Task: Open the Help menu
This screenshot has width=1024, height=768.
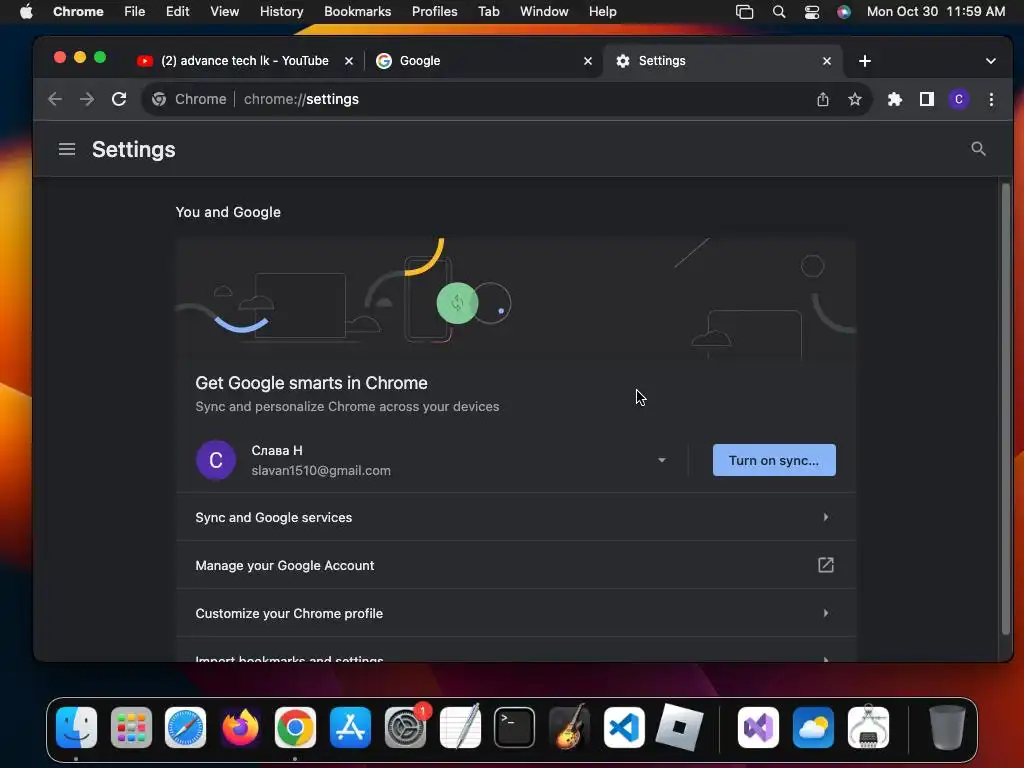Action: (602, 12)
